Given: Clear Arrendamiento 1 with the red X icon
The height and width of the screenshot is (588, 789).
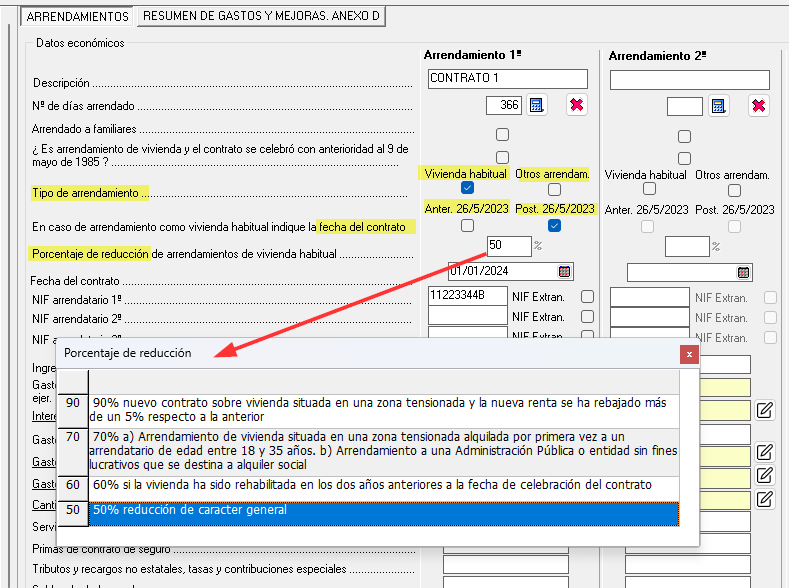Looking at the screenshot, I should (577, 105).
